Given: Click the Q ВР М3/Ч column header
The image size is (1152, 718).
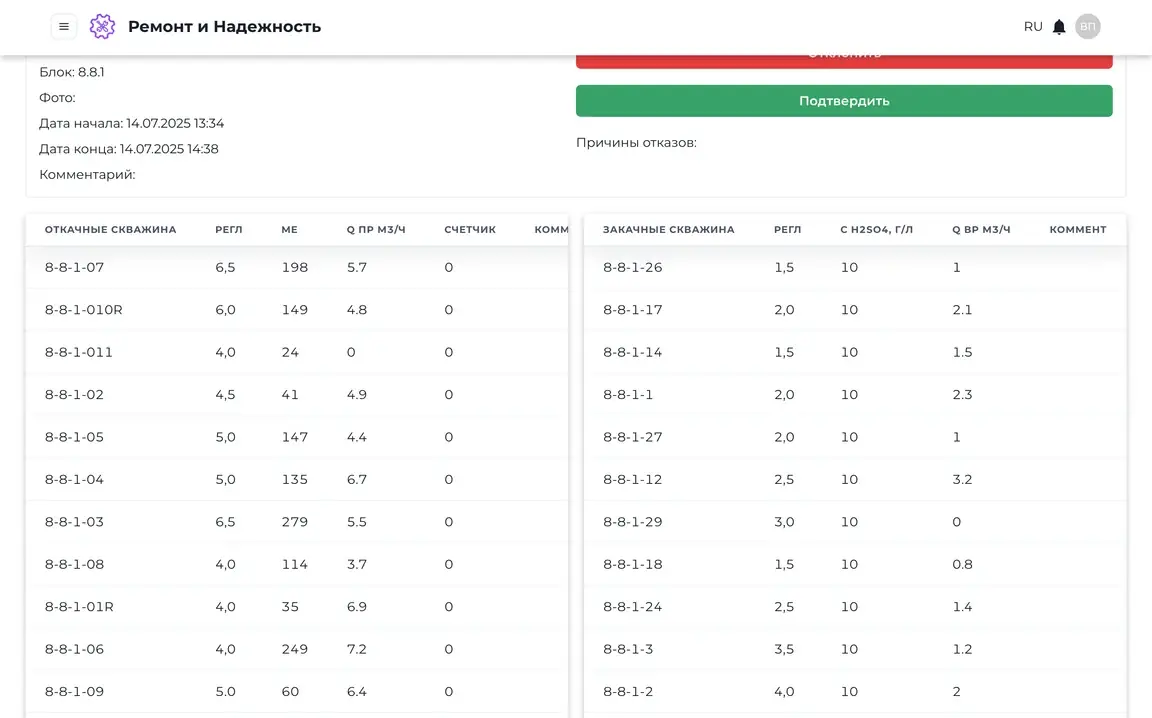Looking at the screenshot, I should (x=982, y=229).
